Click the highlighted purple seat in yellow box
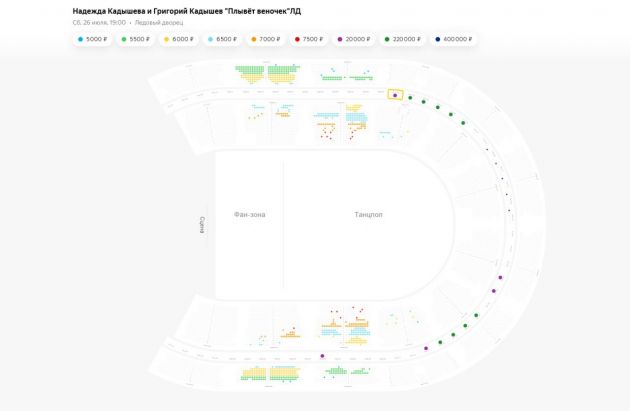 click(x=395, y=94)
